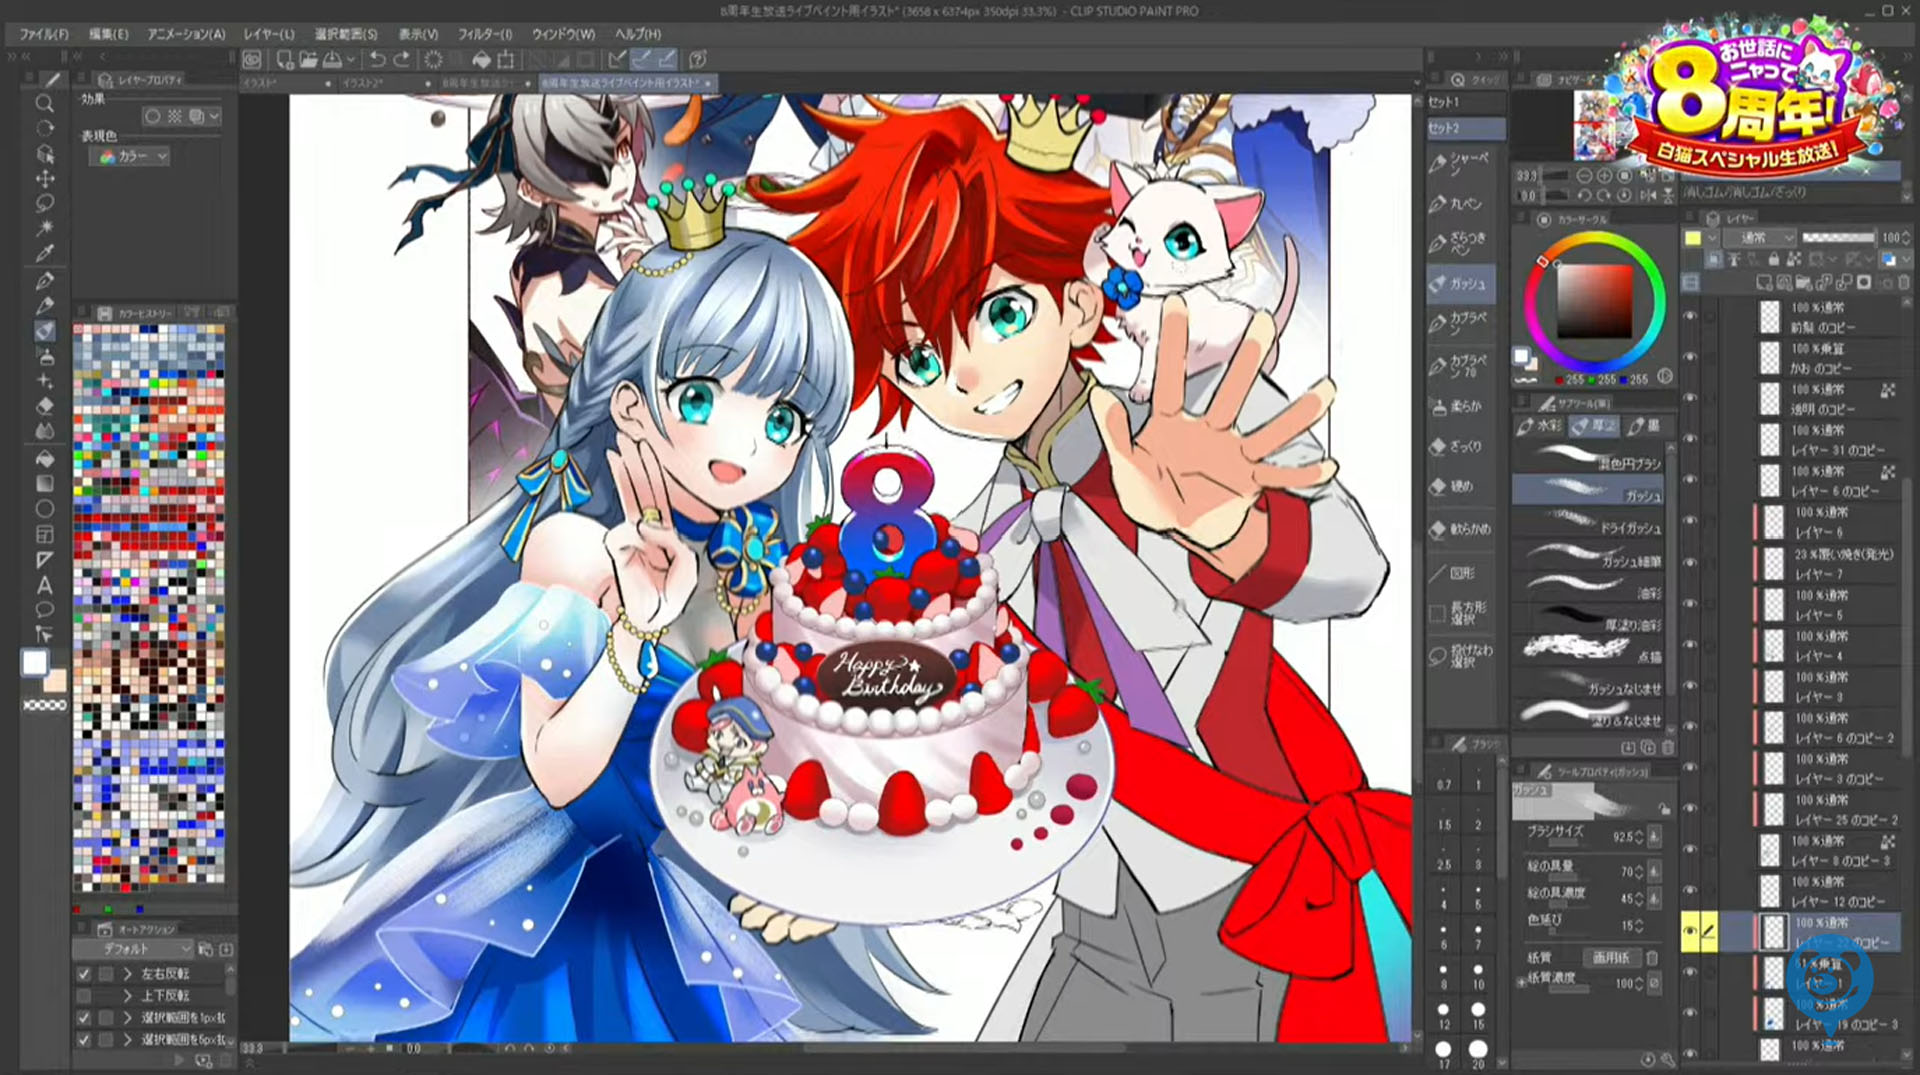This screenshot has height=1075, width=1920.
Task: Click zoom out icon in Navigator panel
Action: click(1584, 176)
